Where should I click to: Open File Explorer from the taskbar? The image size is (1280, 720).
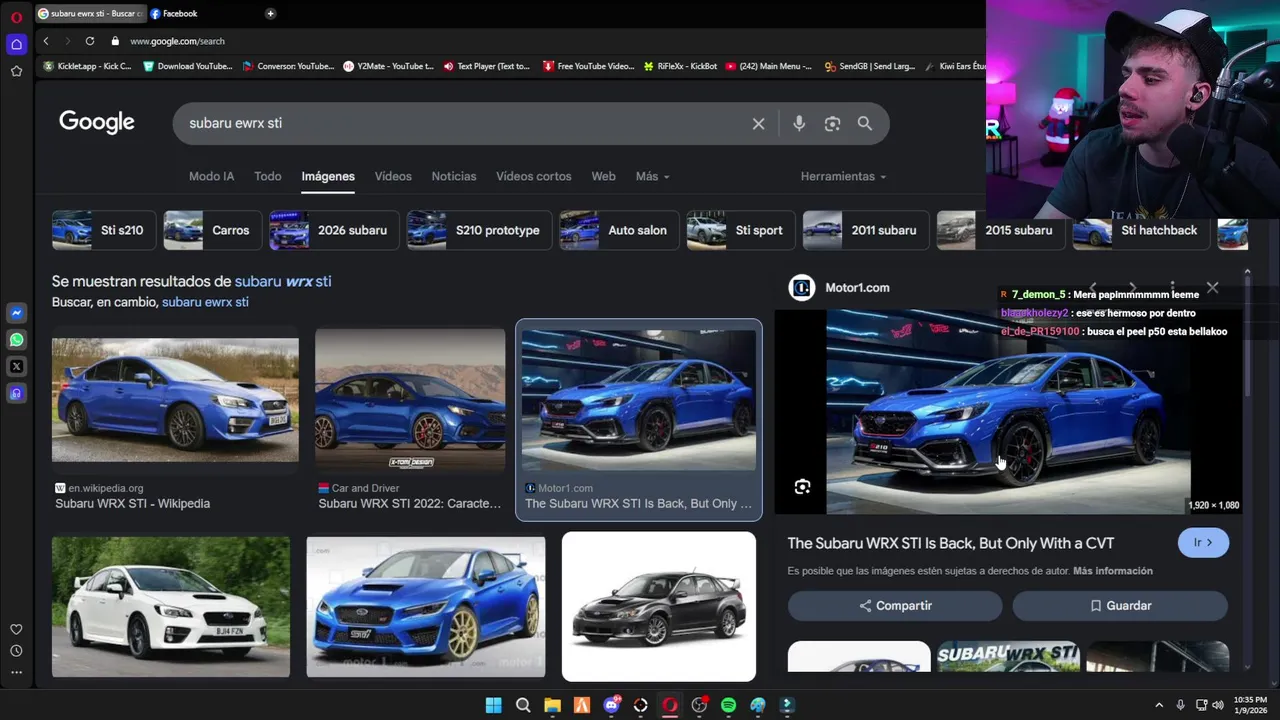(552, 705)
